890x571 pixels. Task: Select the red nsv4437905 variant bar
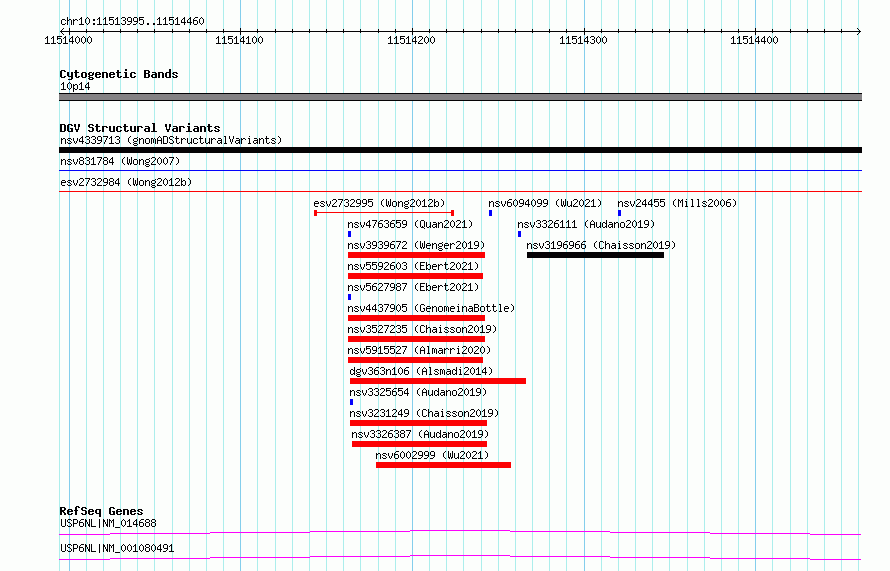coord(416,318)
